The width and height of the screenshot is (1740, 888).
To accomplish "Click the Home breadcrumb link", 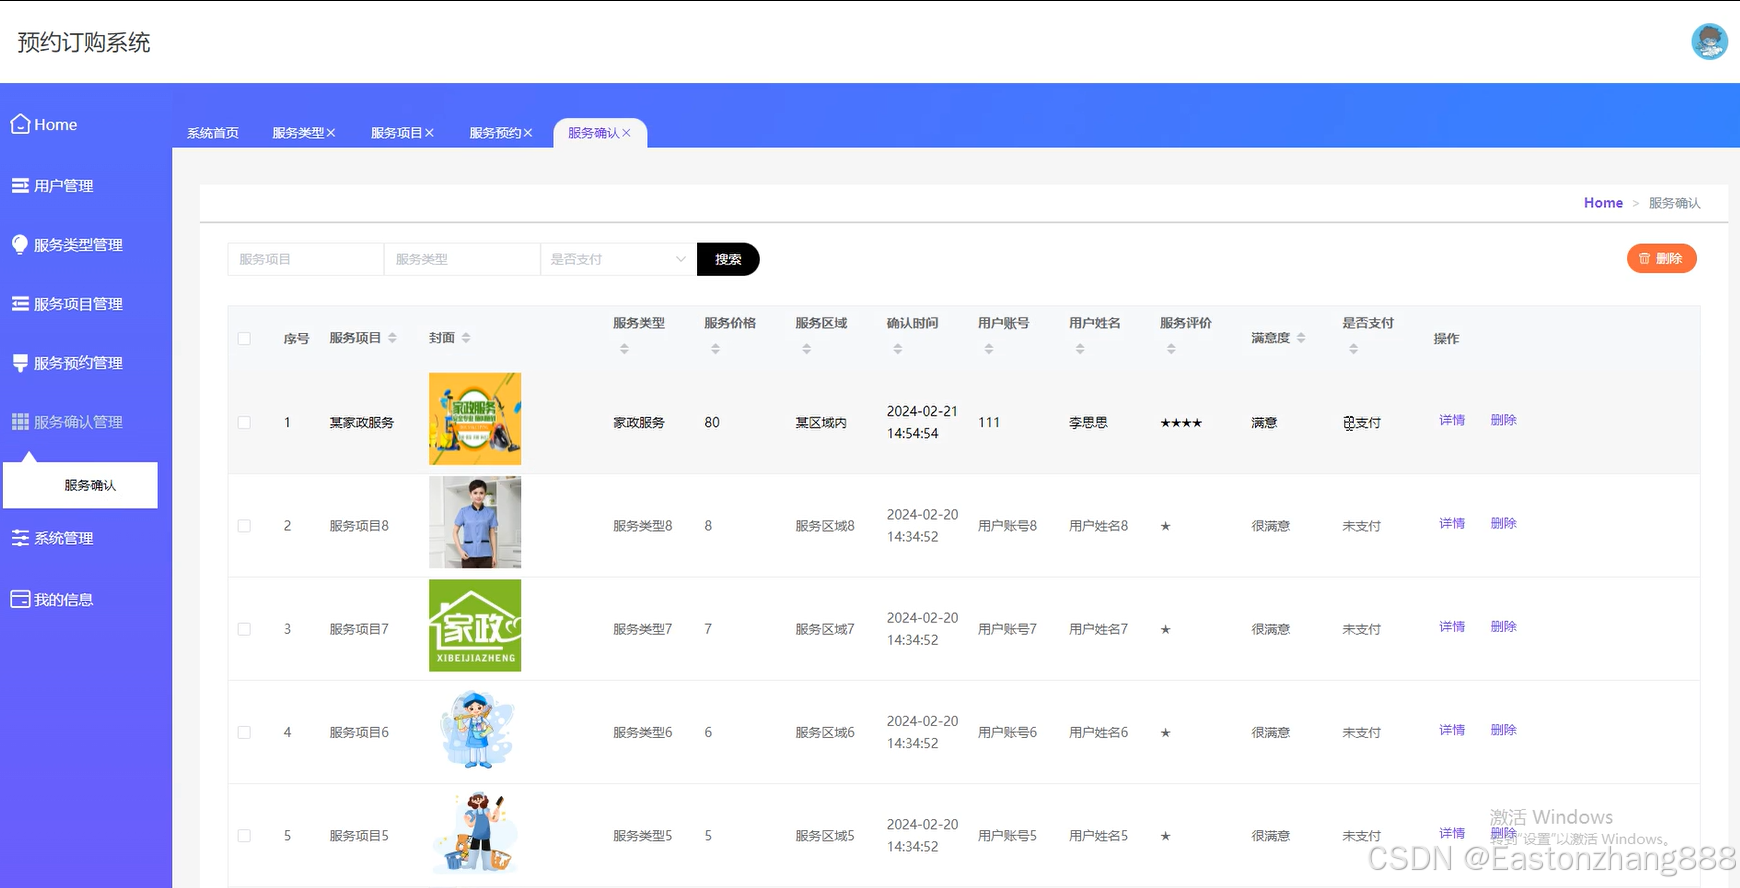I will pyautogui.click(x=1603, y=203).
